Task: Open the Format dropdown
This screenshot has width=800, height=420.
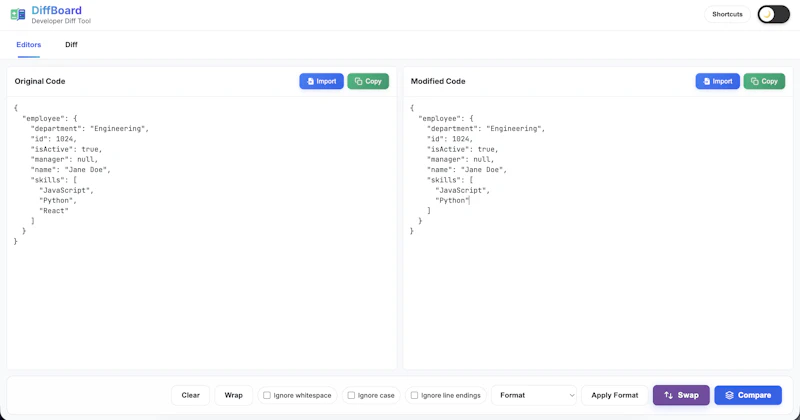Action: (534, 396)
